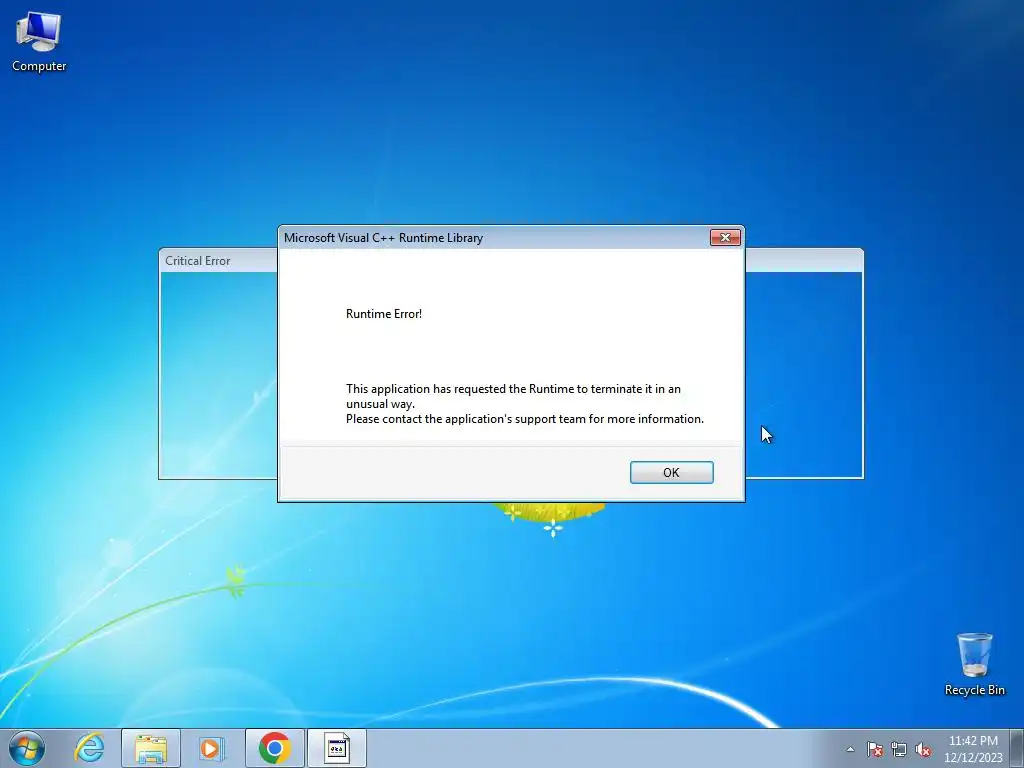
Task: Switch to Google Chrome in the taskbar
Action: point(274,748)
